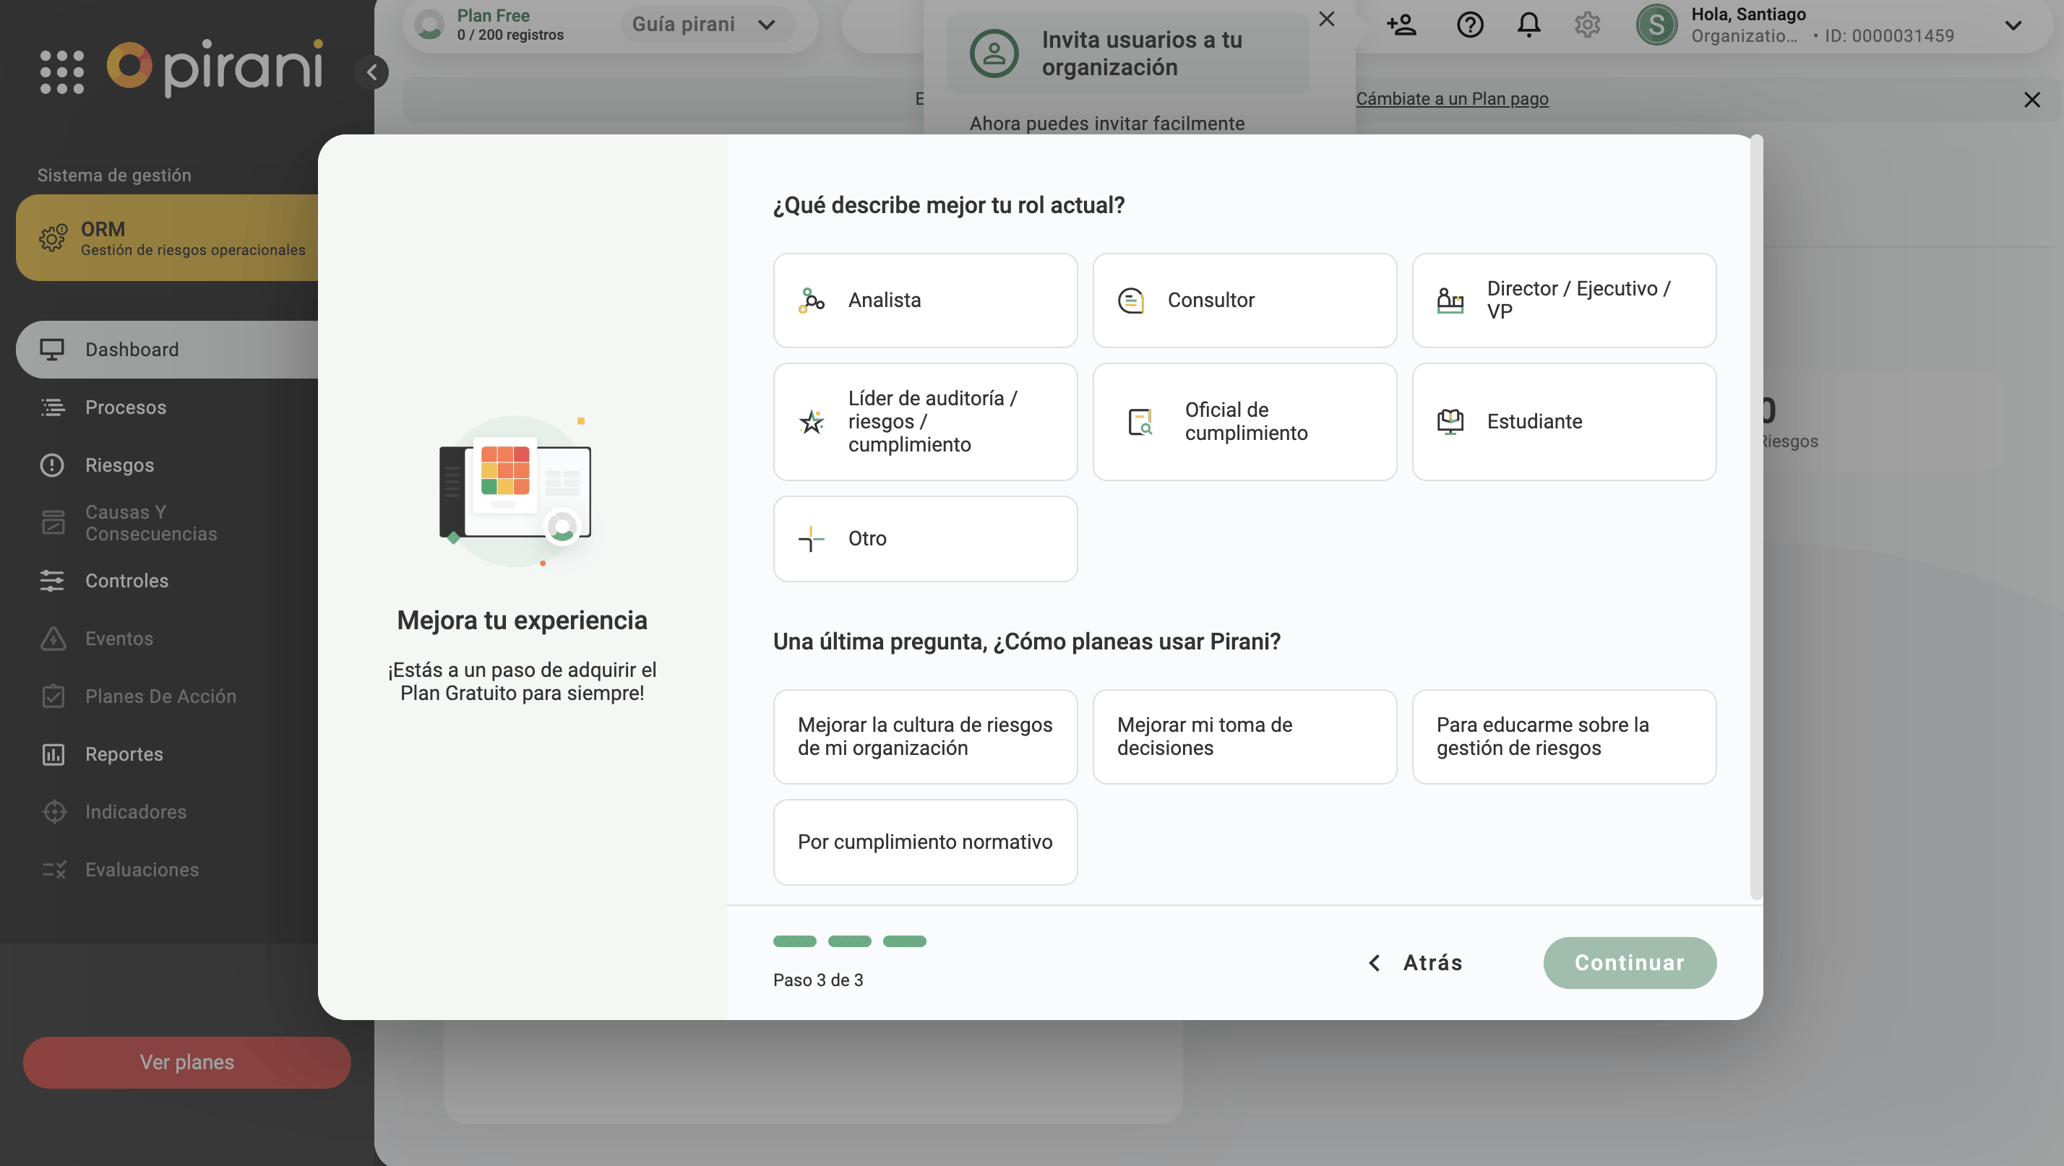The width and height of the screenshot is (2064, 1166).
Task: Open the Procesos menu item
Action: 125,407
